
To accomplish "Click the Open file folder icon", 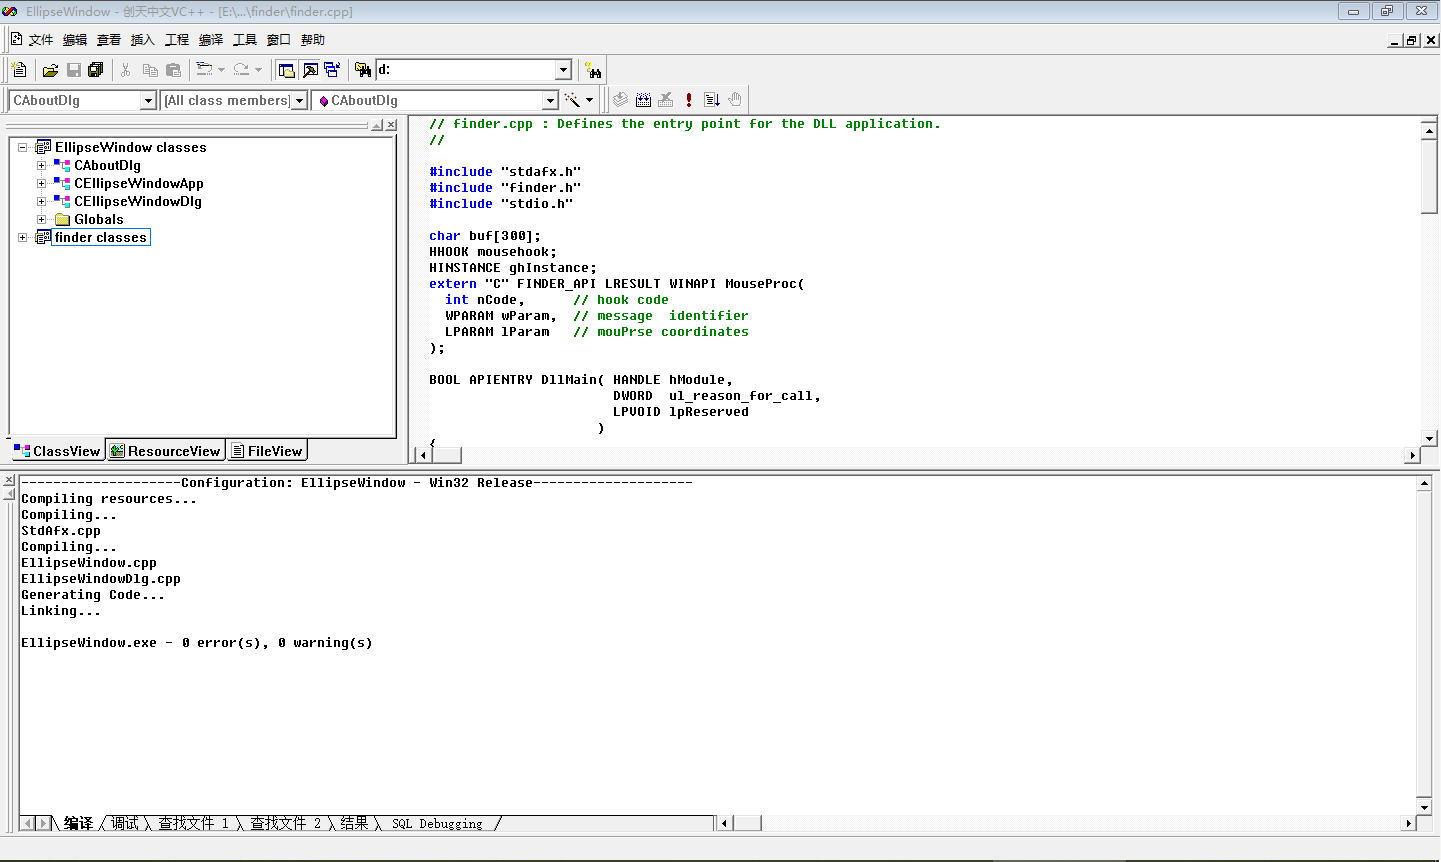I will pos(50,70).
